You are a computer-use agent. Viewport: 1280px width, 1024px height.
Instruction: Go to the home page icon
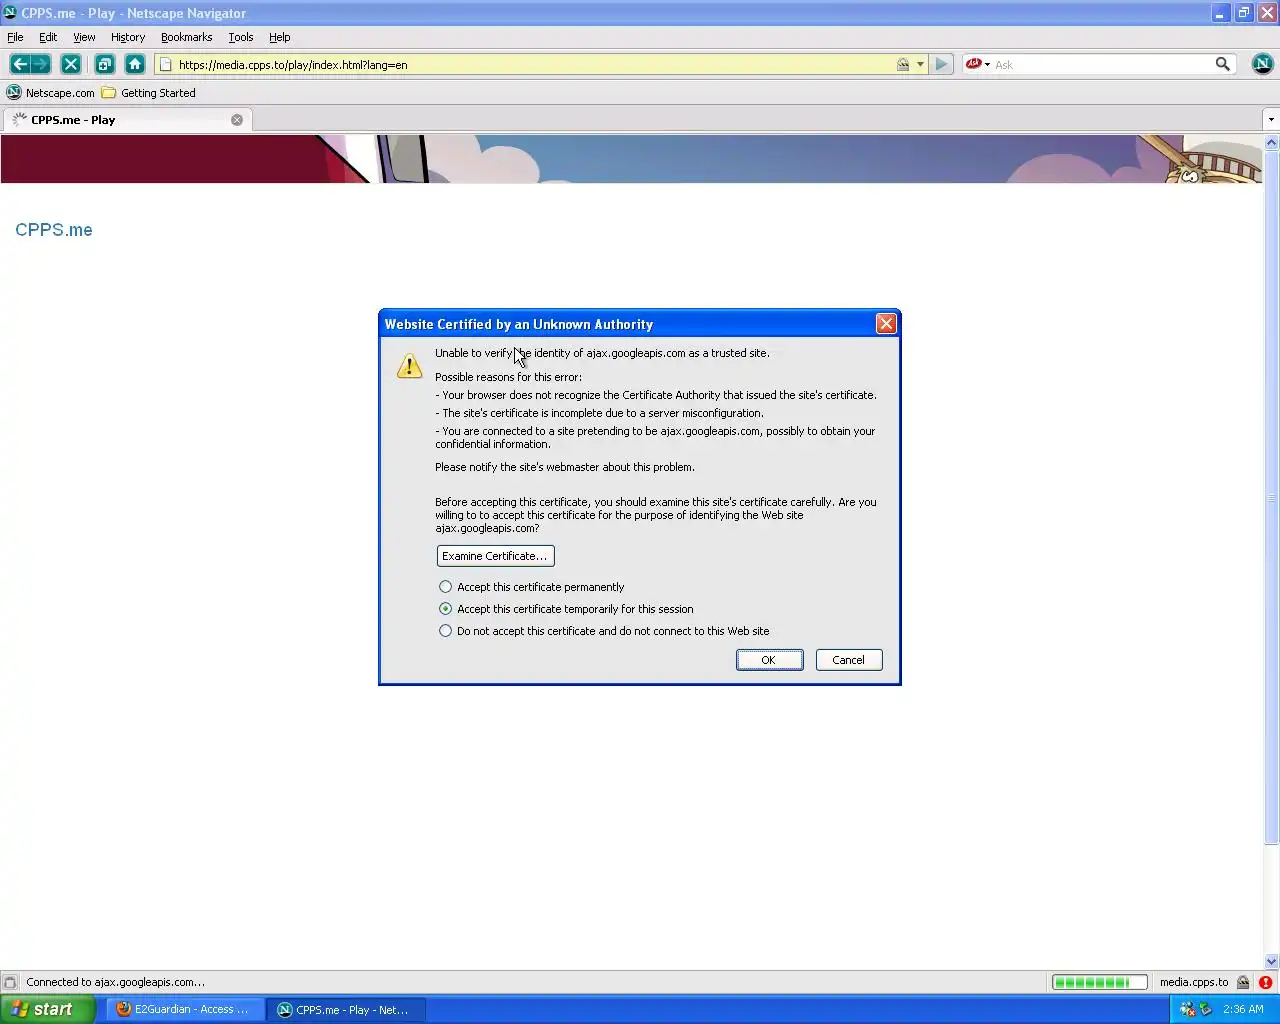(x=135, y=64)
